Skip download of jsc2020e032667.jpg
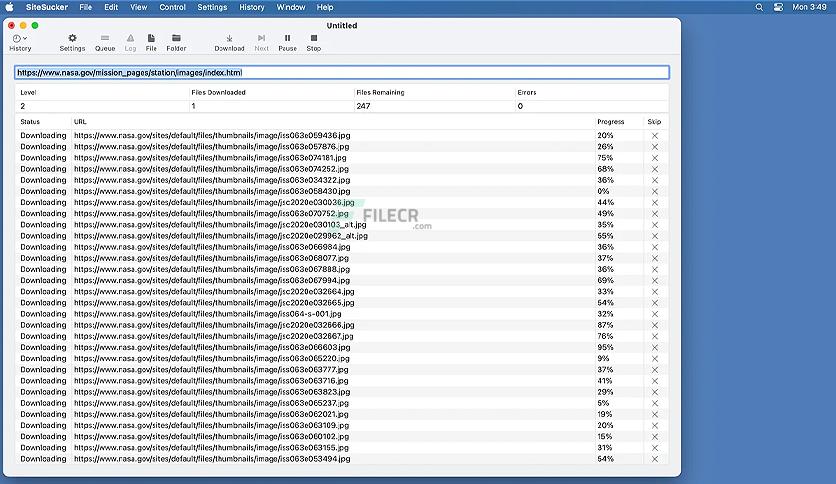Image resolution: width=836 pixels, height=484 pixels. 655,336
